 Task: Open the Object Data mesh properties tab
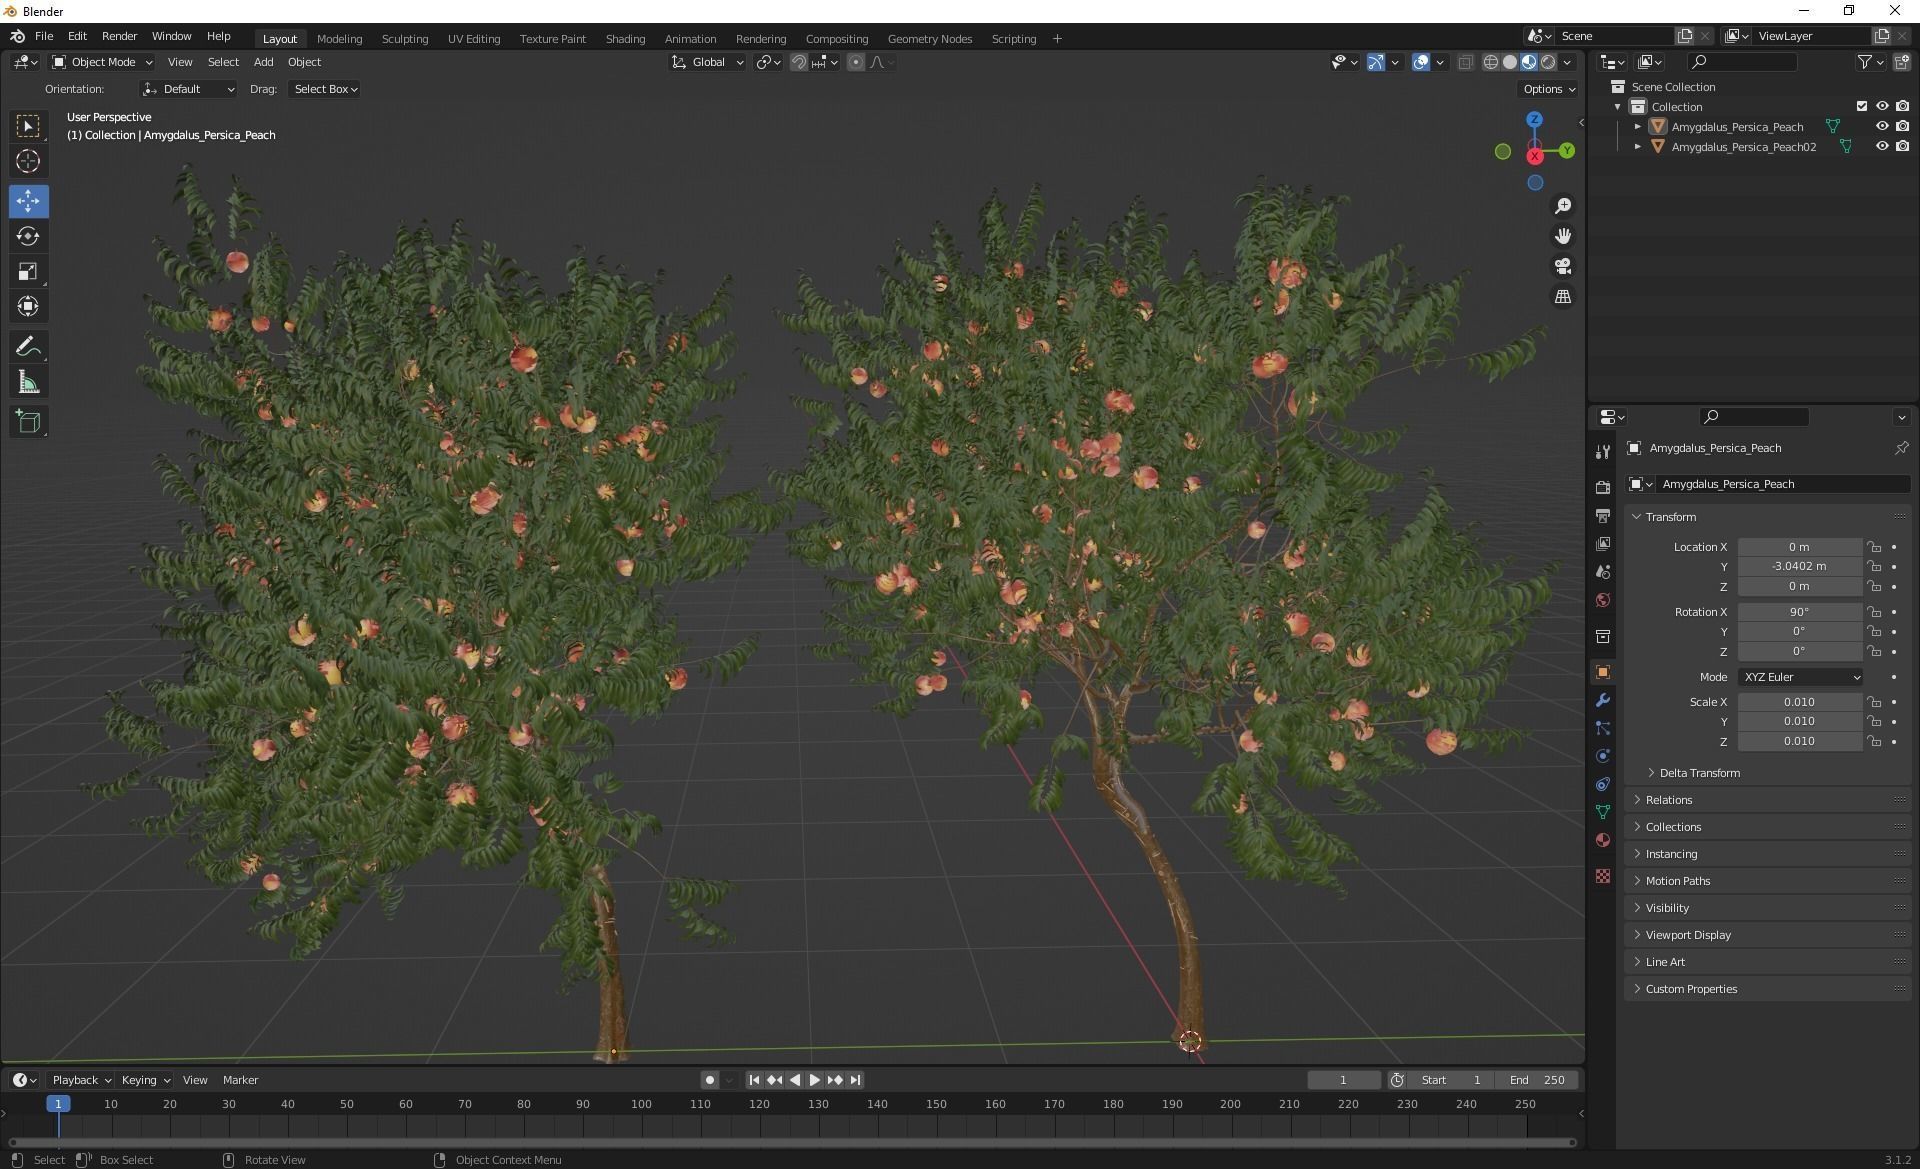[1603, 812]
